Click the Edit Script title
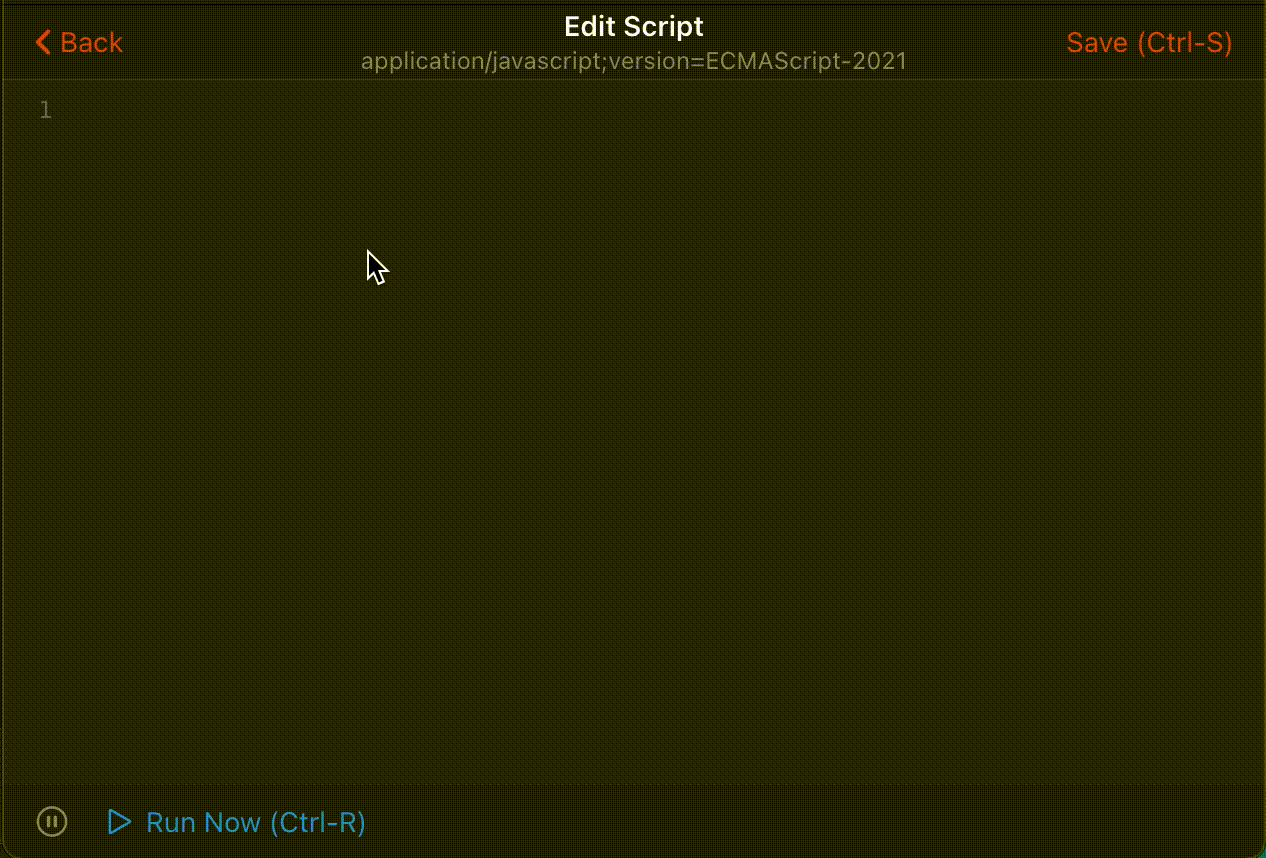This screenshot has height=858, width=1266. (x=634, y=26)
